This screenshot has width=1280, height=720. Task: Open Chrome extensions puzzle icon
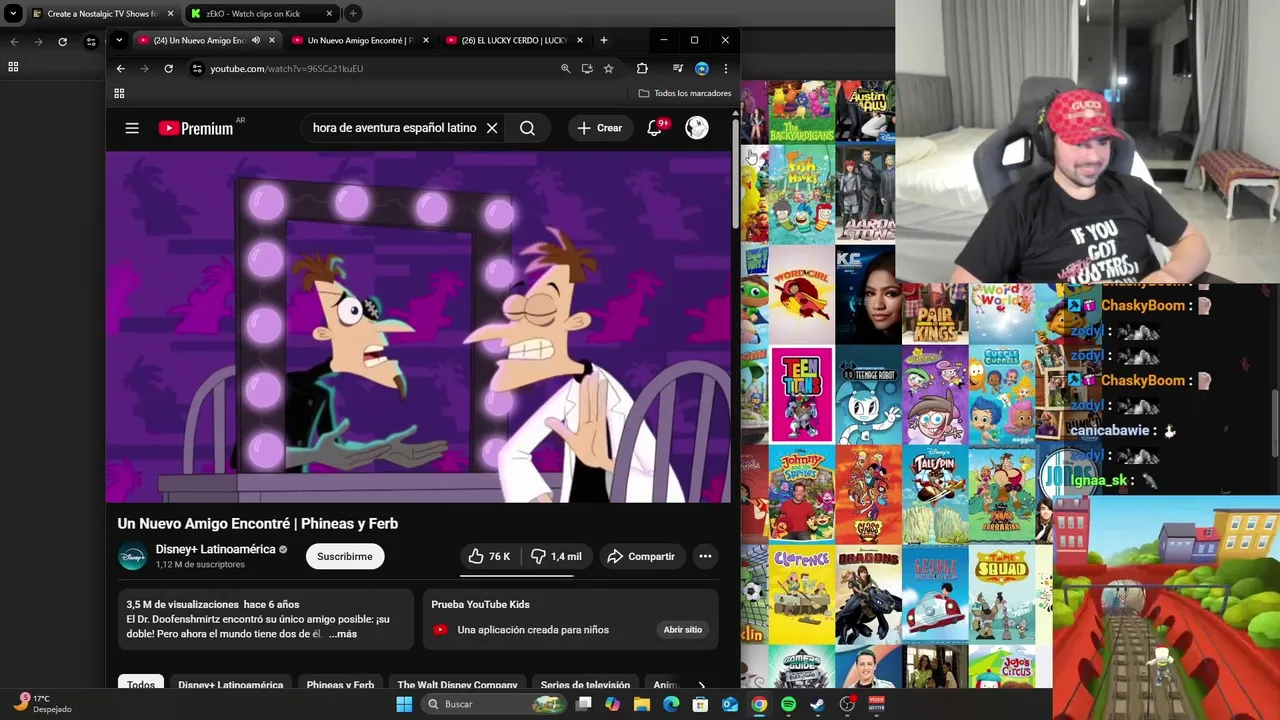click(x=642, y=68)
